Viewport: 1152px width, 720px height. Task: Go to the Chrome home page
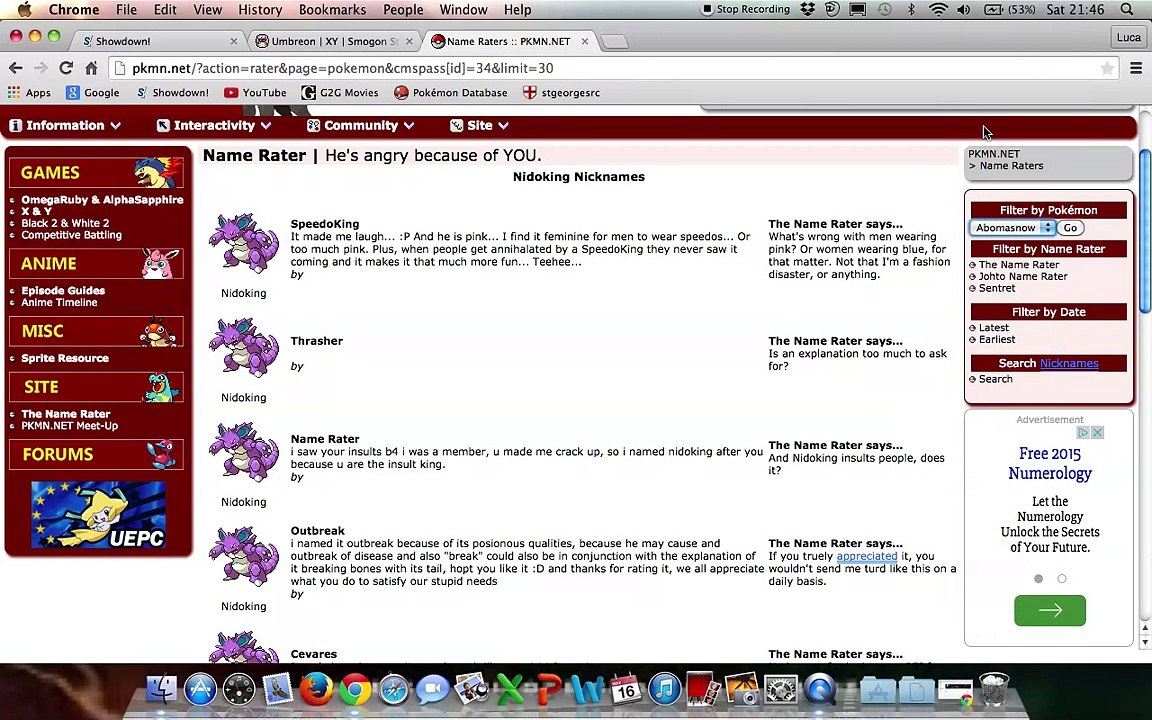point(91,68)
